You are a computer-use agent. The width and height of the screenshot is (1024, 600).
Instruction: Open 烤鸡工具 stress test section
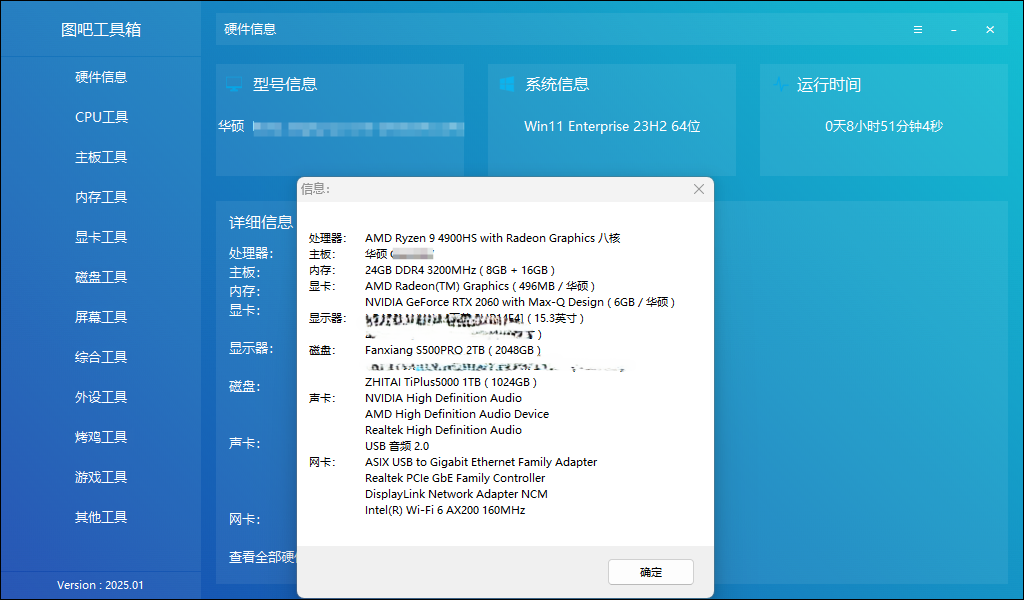[x=101, y=437]
